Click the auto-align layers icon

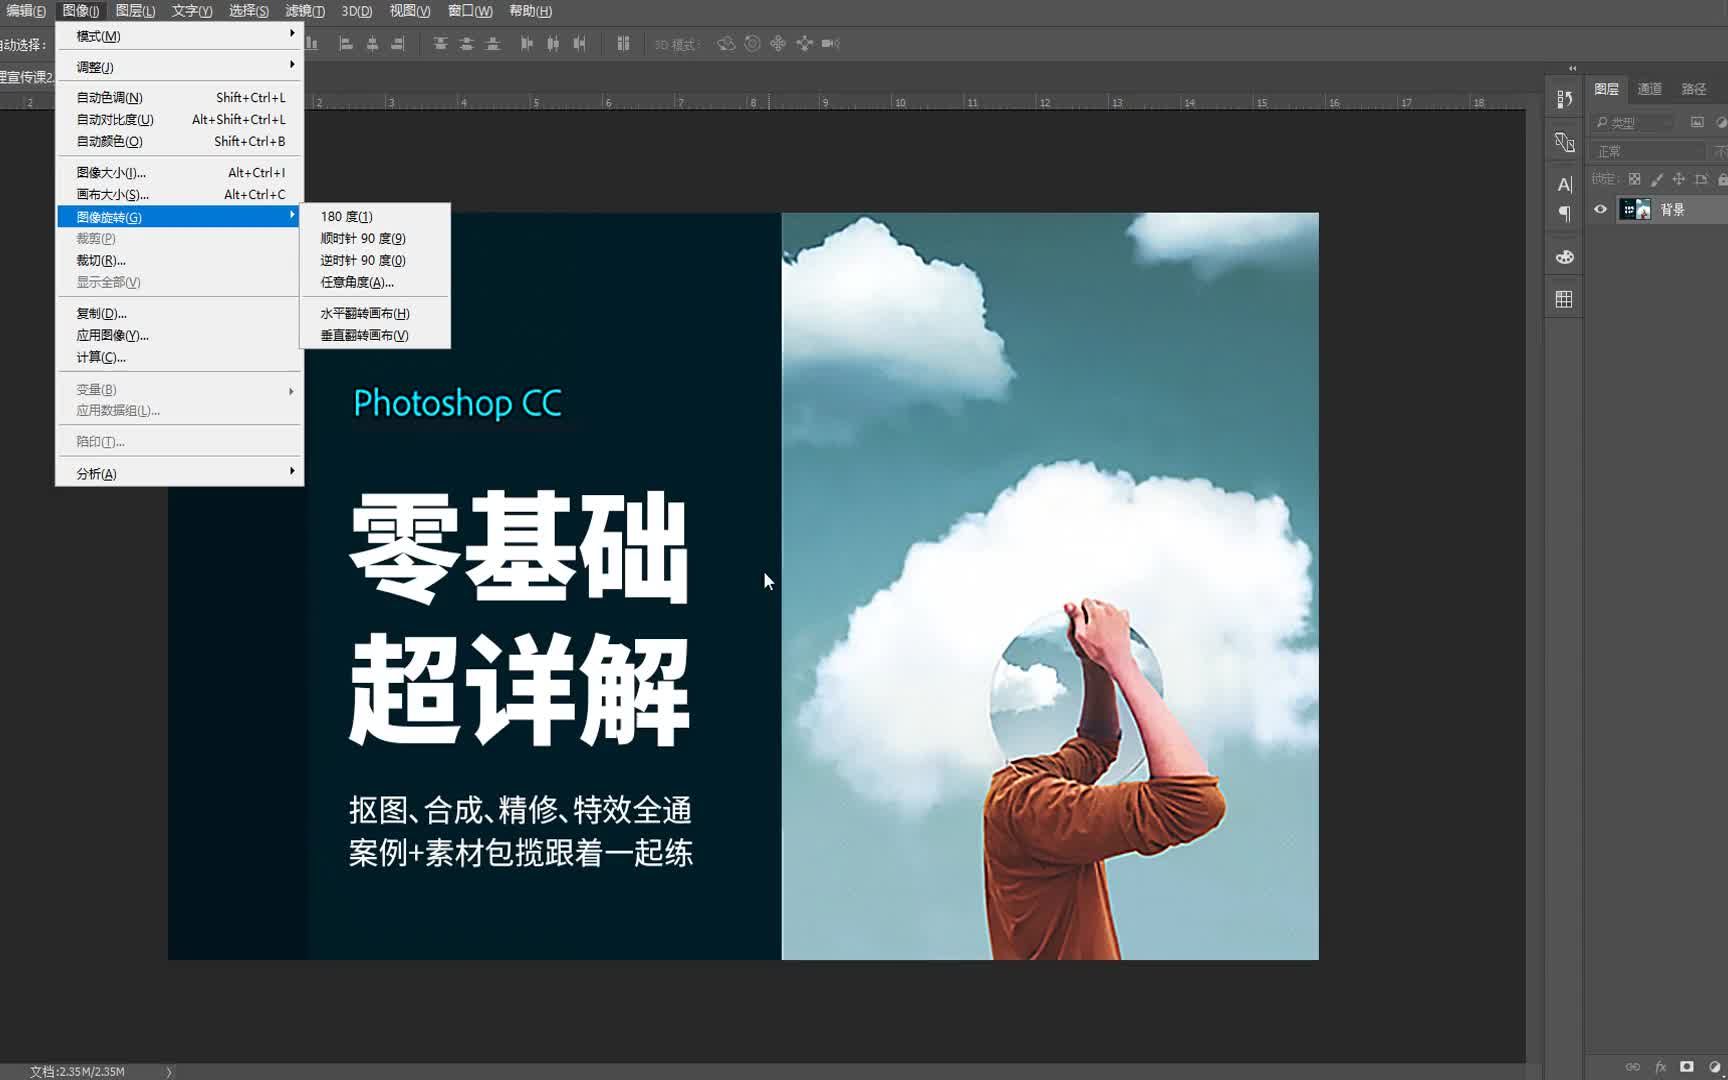coord(623,44)
